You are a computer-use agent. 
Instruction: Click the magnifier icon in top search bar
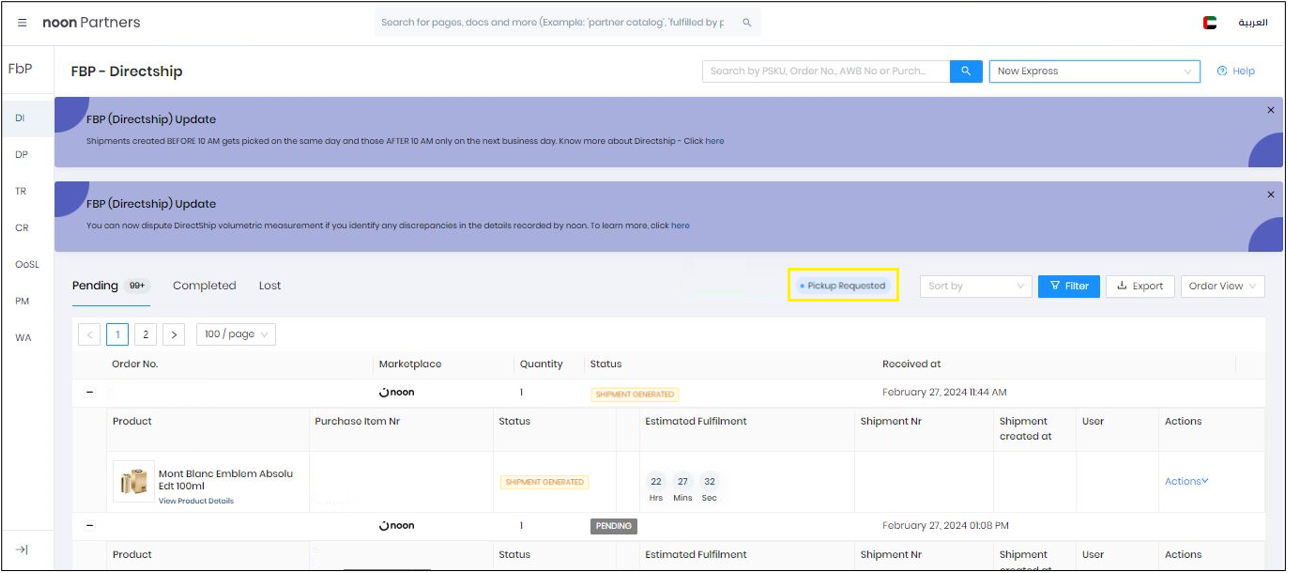(x=747, y=22)
